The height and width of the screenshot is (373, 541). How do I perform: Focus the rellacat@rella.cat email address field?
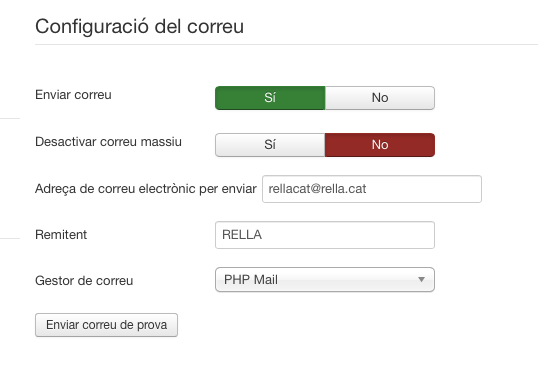[372, 189]
